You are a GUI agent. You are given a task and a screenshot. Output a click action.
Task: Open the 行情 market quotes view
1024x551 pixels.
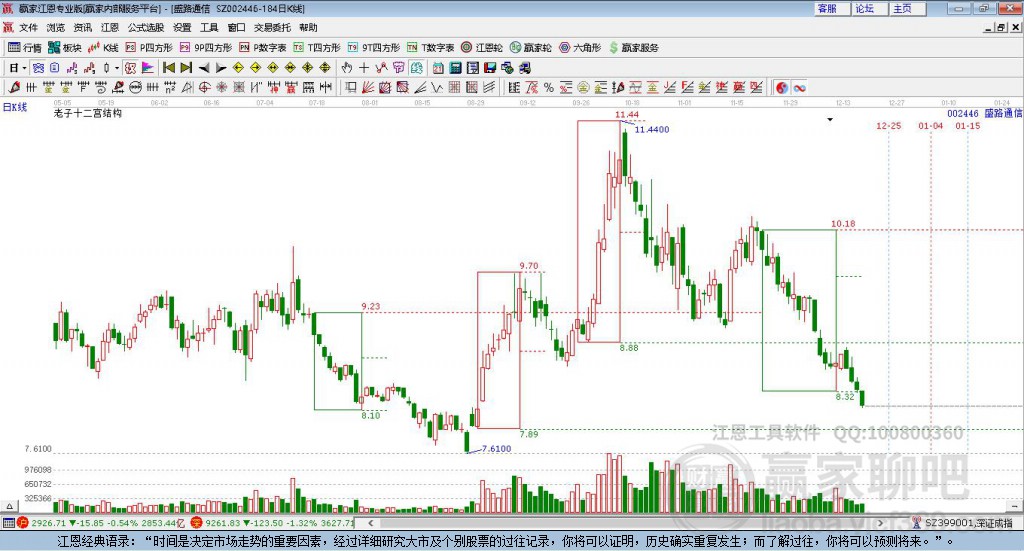pos(25,48)
